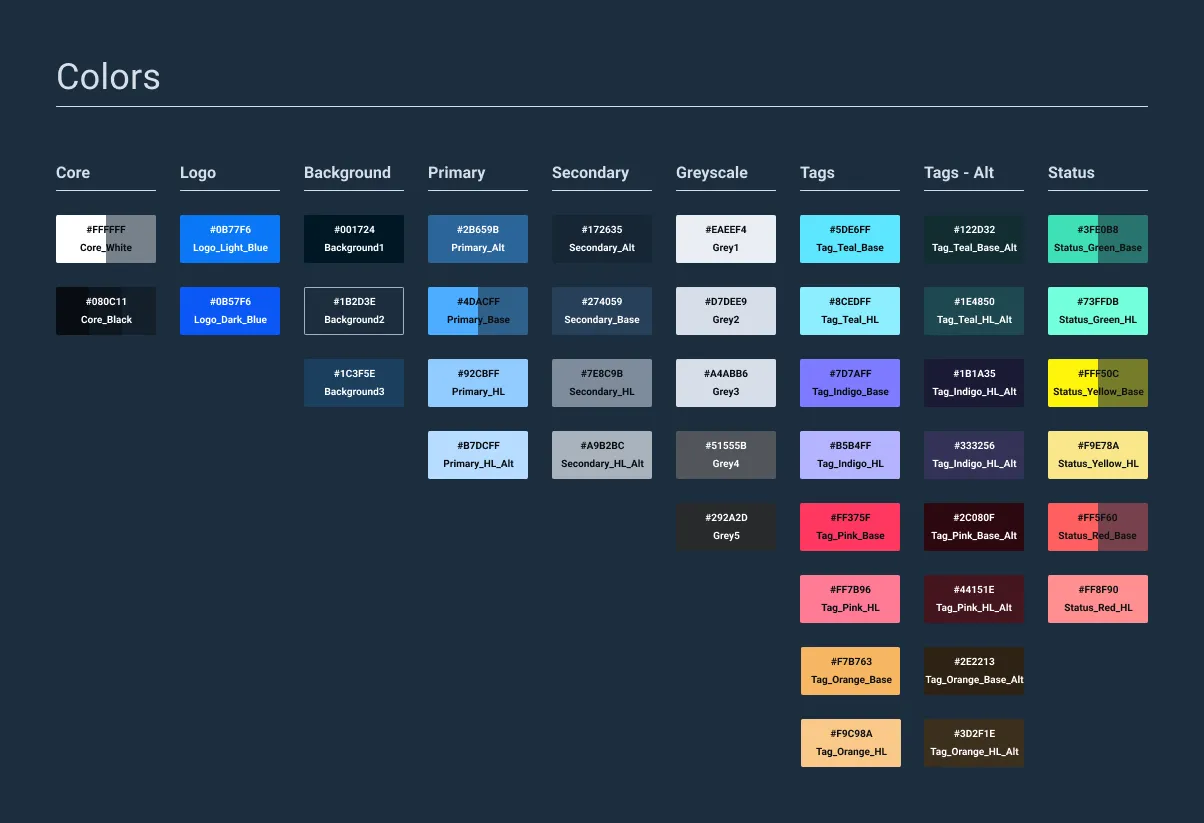
Task: Click the Status_Green_HL color swatch
Action: [x=1097, y=310]
